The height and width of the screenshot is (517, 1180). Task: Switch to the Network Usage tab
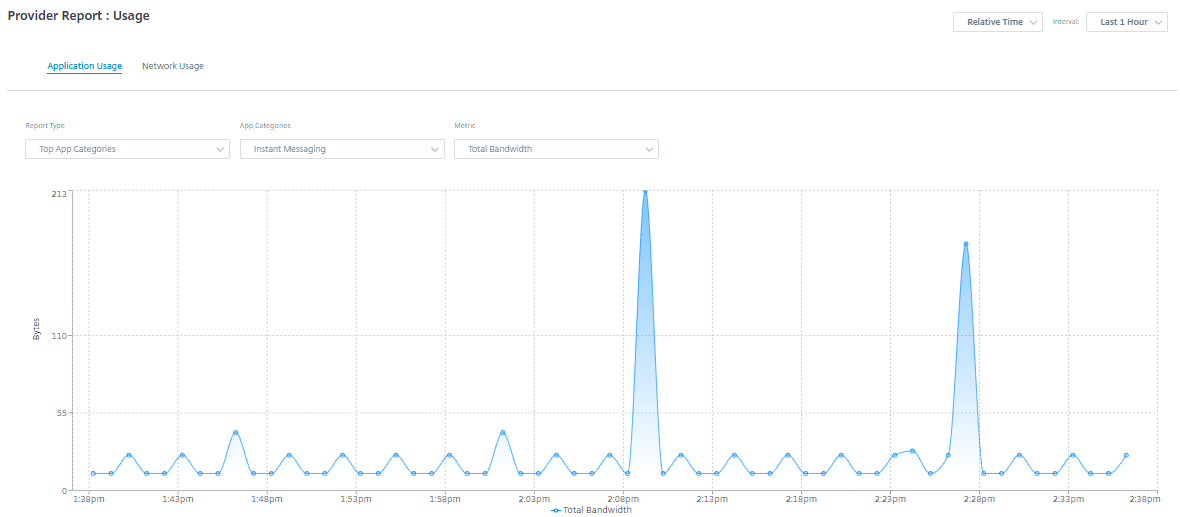[x=173, y=66]
